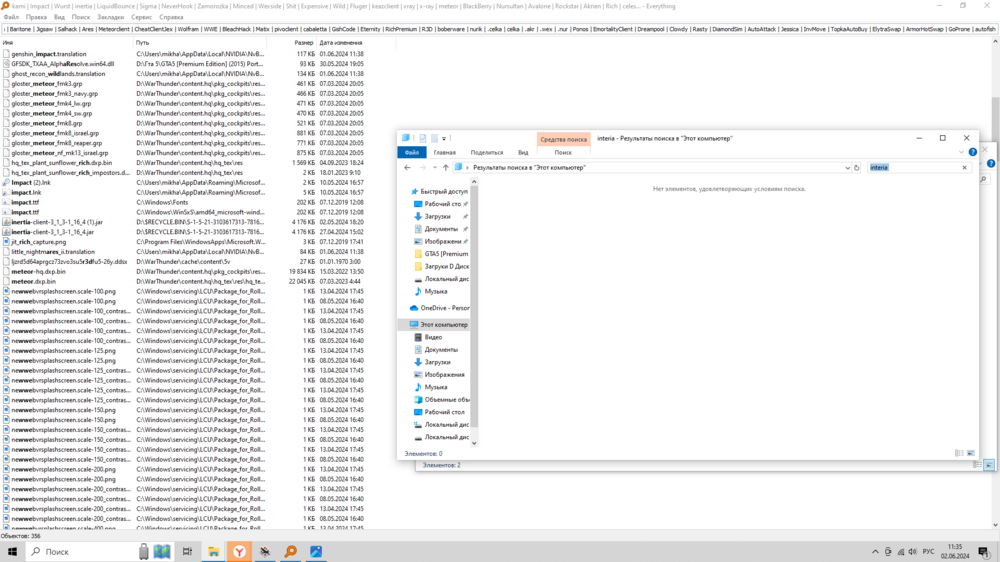The image size is (1000, 562).
Task: Clear the 'interia' search box
Action: [964, 168]
